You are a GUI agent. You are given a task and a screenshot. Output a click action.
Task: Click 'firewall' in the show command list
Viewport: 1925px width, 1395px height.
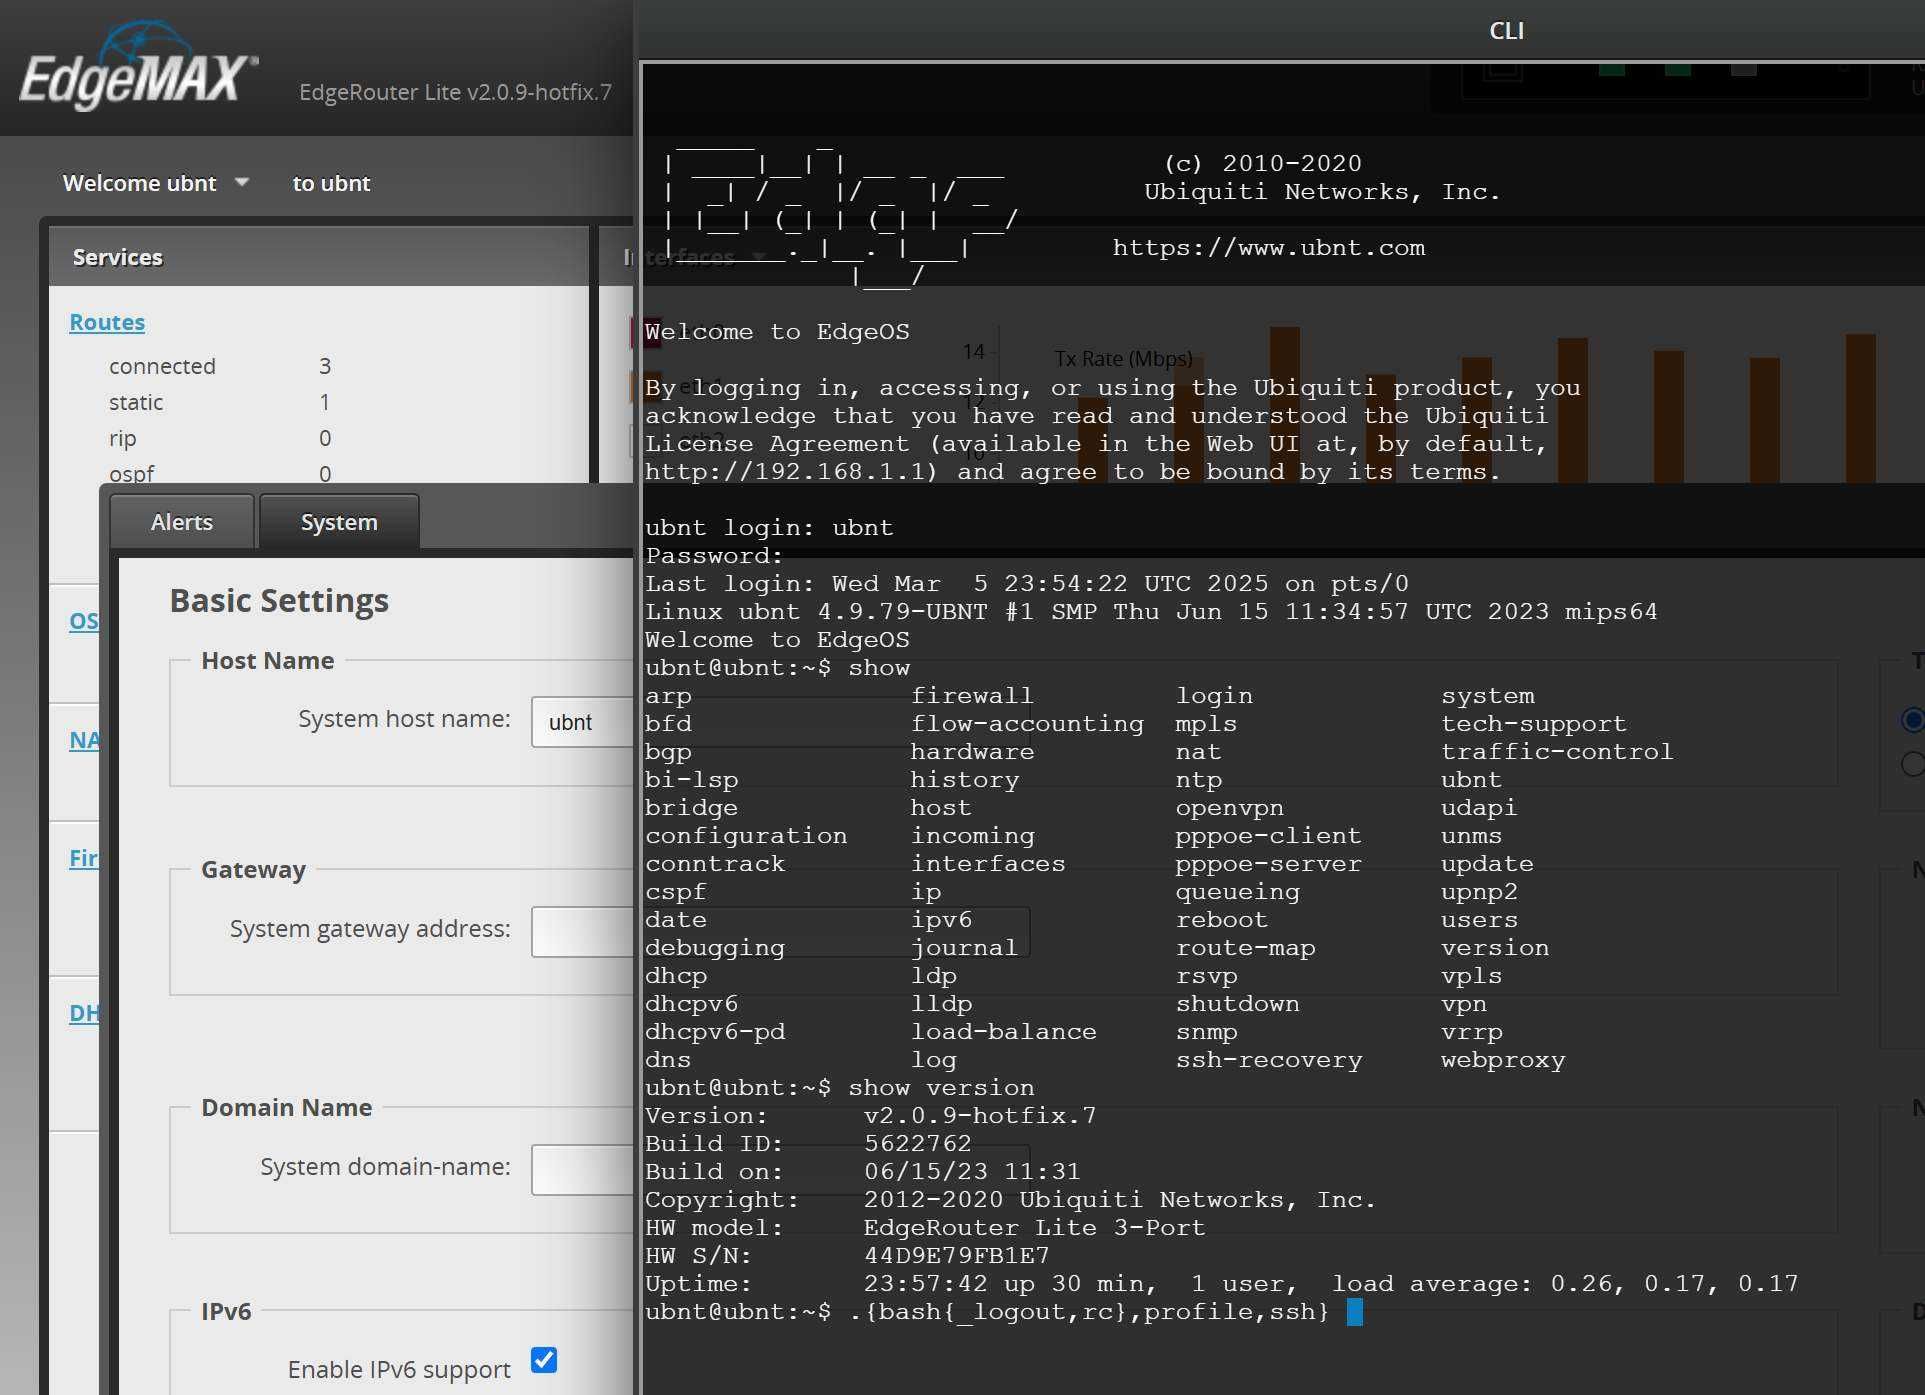(972, 696)
